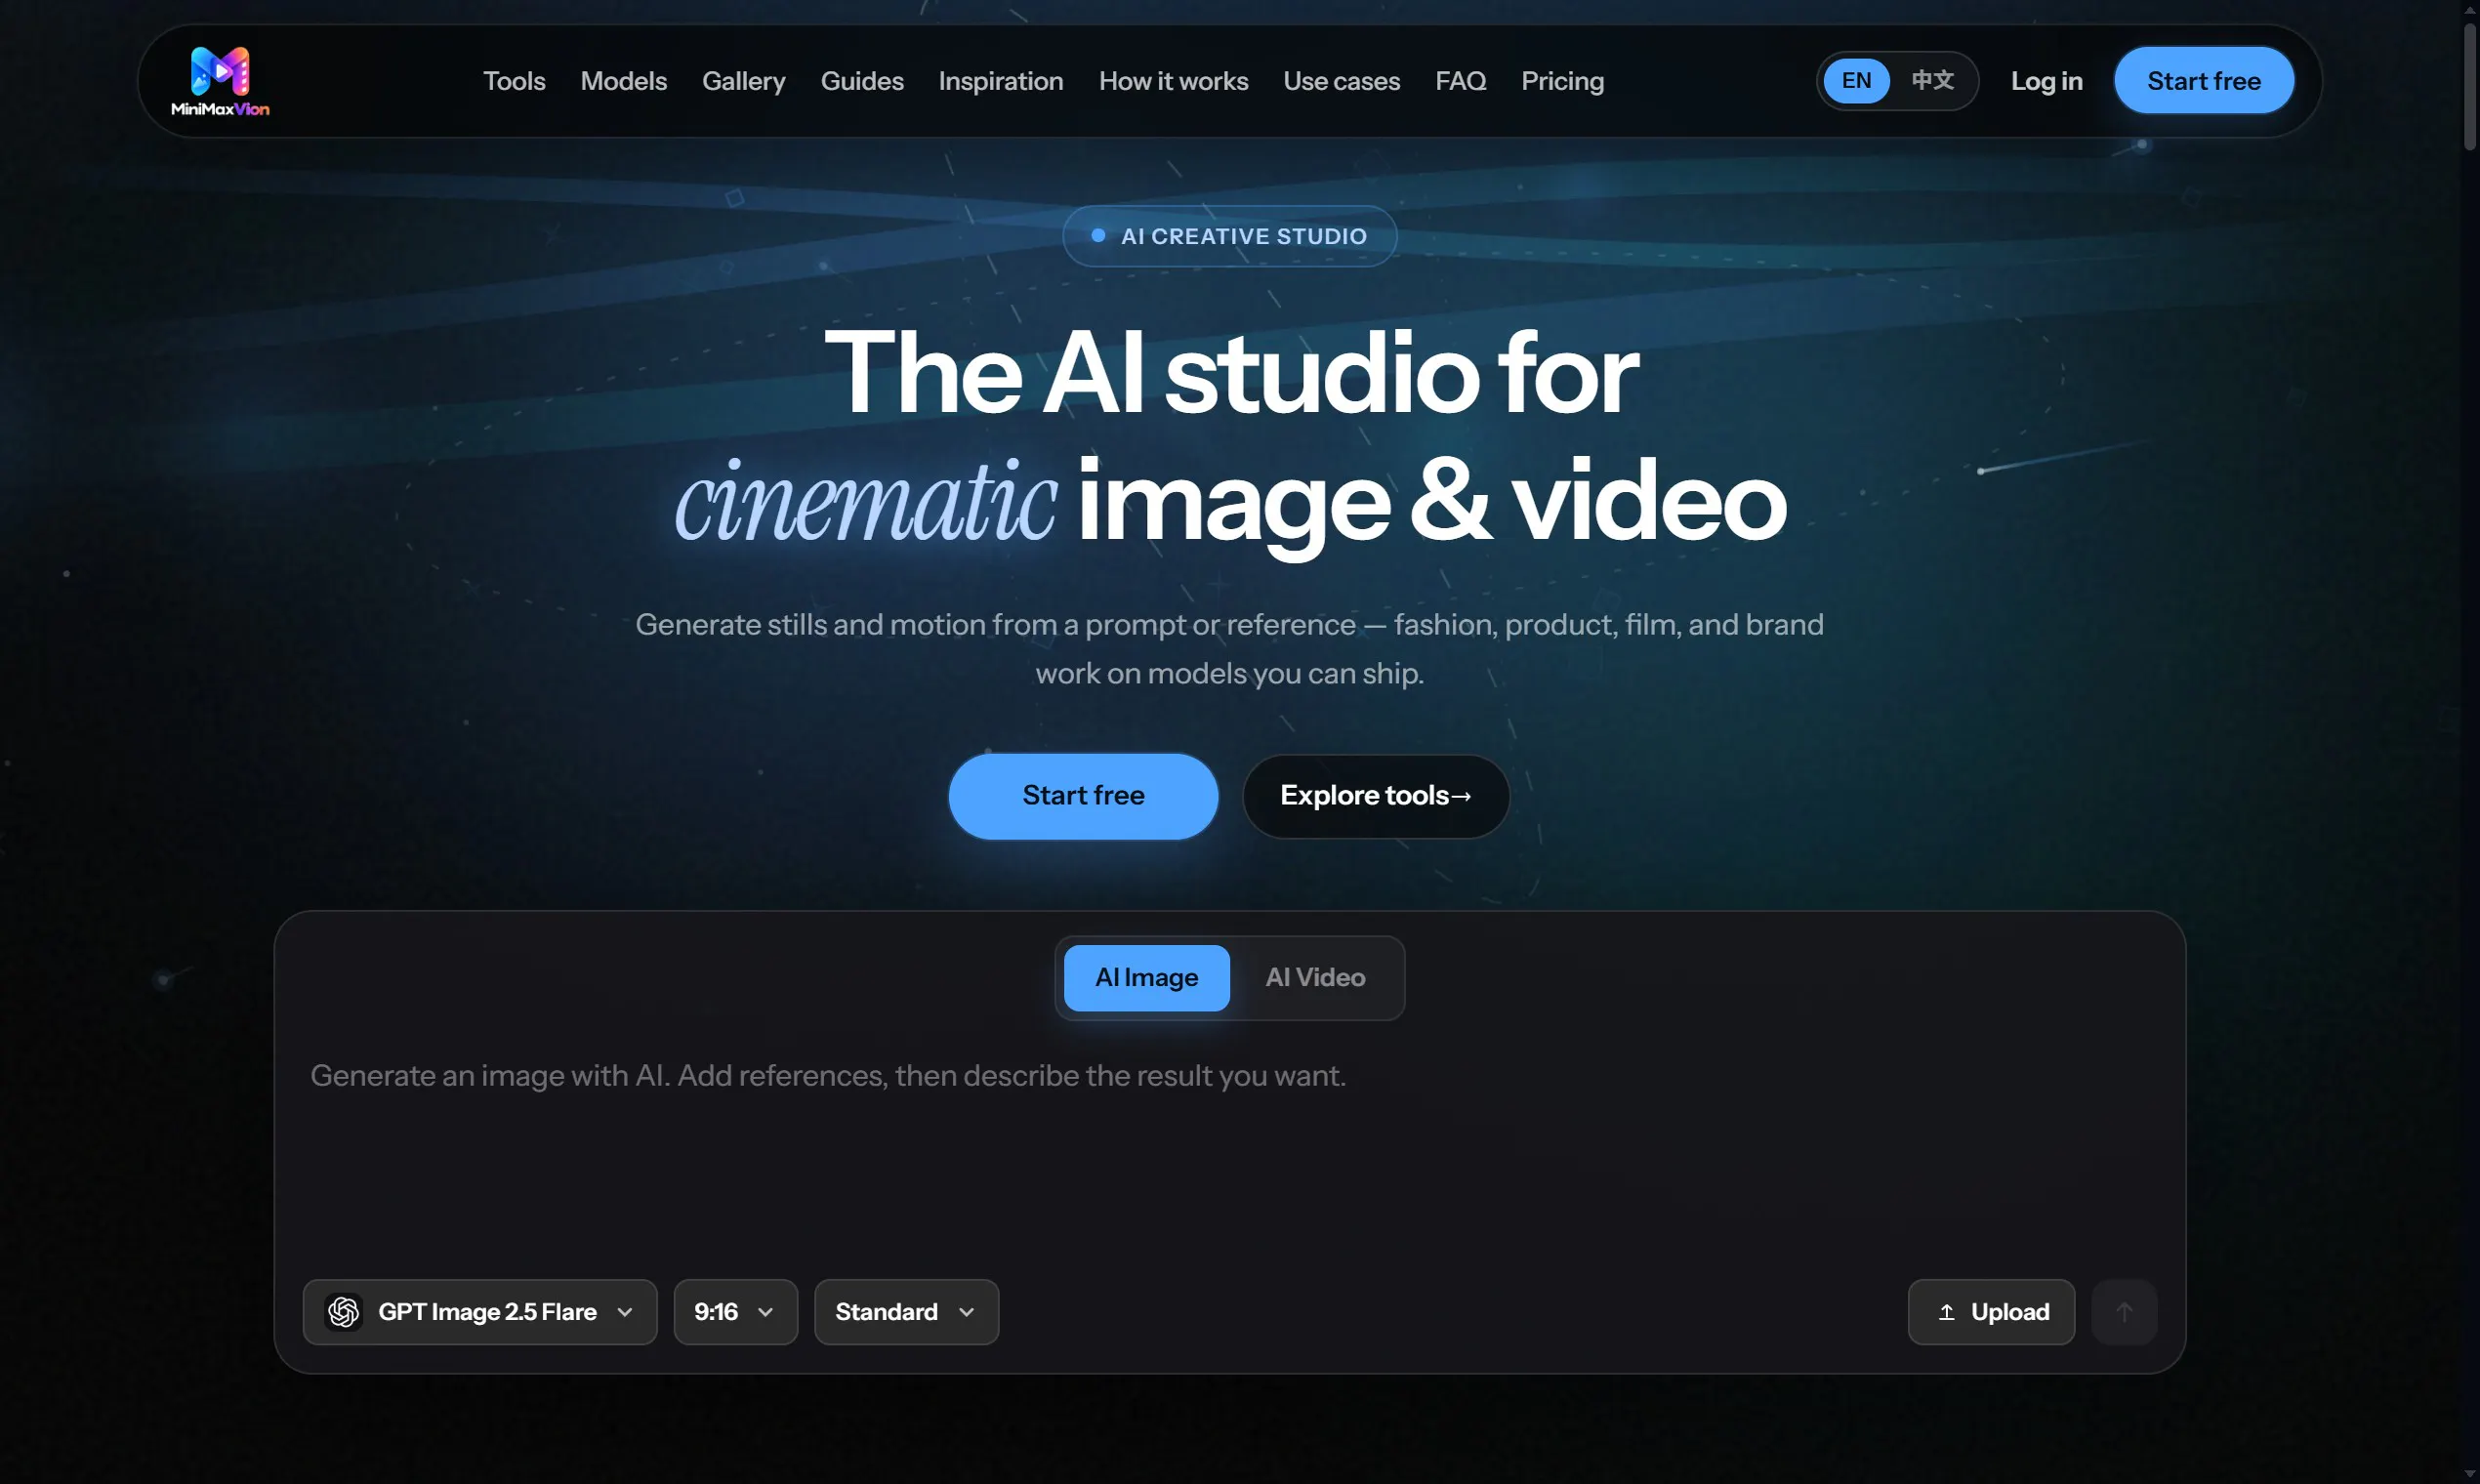Jump to How it works section
The height and width of the screenshot is (1484, 2480).
point(1173,81)
